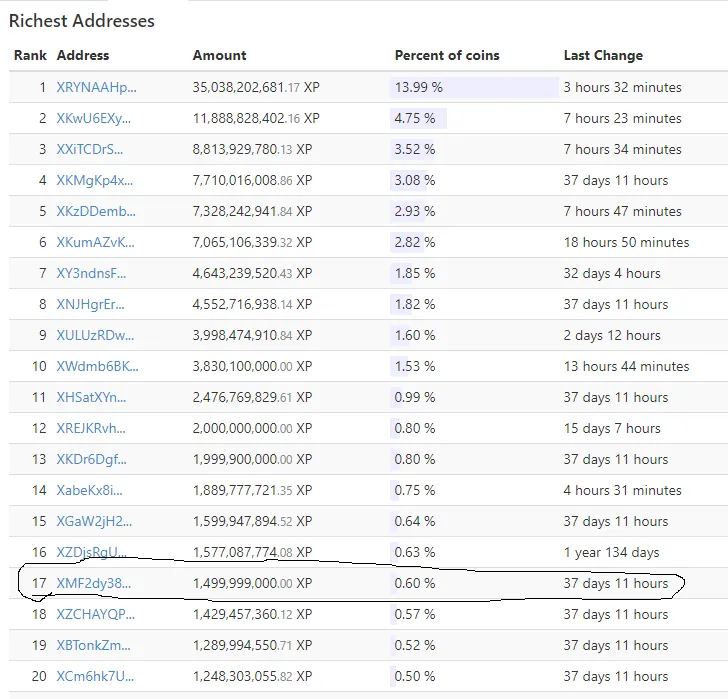Click the 3.08 % percent cell
Screen dimensions: 728x699
tap(415, 180)
